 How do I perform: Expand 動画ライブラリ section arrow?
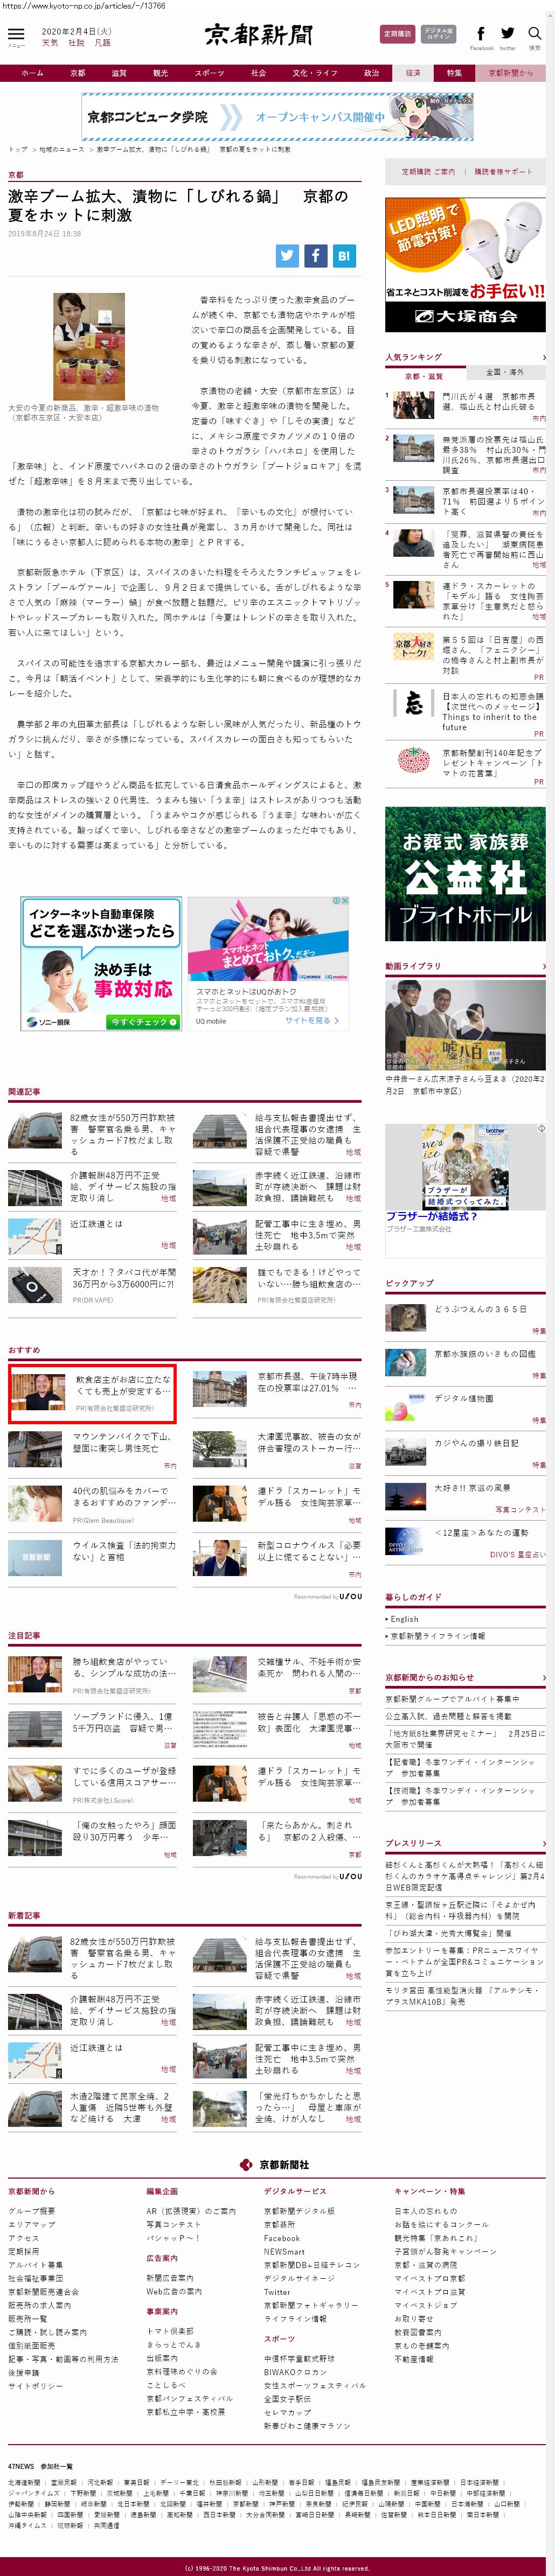coord(543,966)
